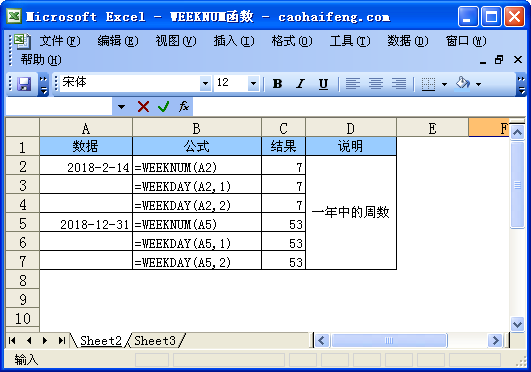Click the Fill Color paint bucket

(463, 83)
